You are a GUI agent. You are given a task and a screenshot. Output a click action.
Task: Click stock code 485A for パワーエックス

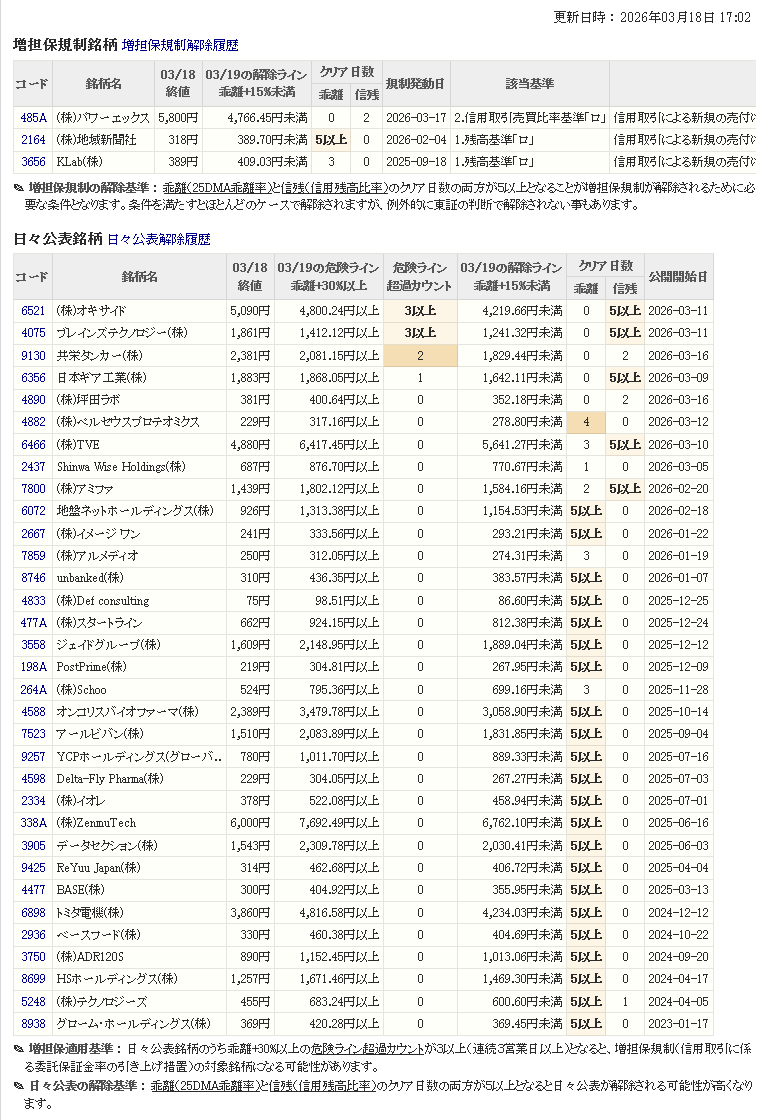[33, 117]
